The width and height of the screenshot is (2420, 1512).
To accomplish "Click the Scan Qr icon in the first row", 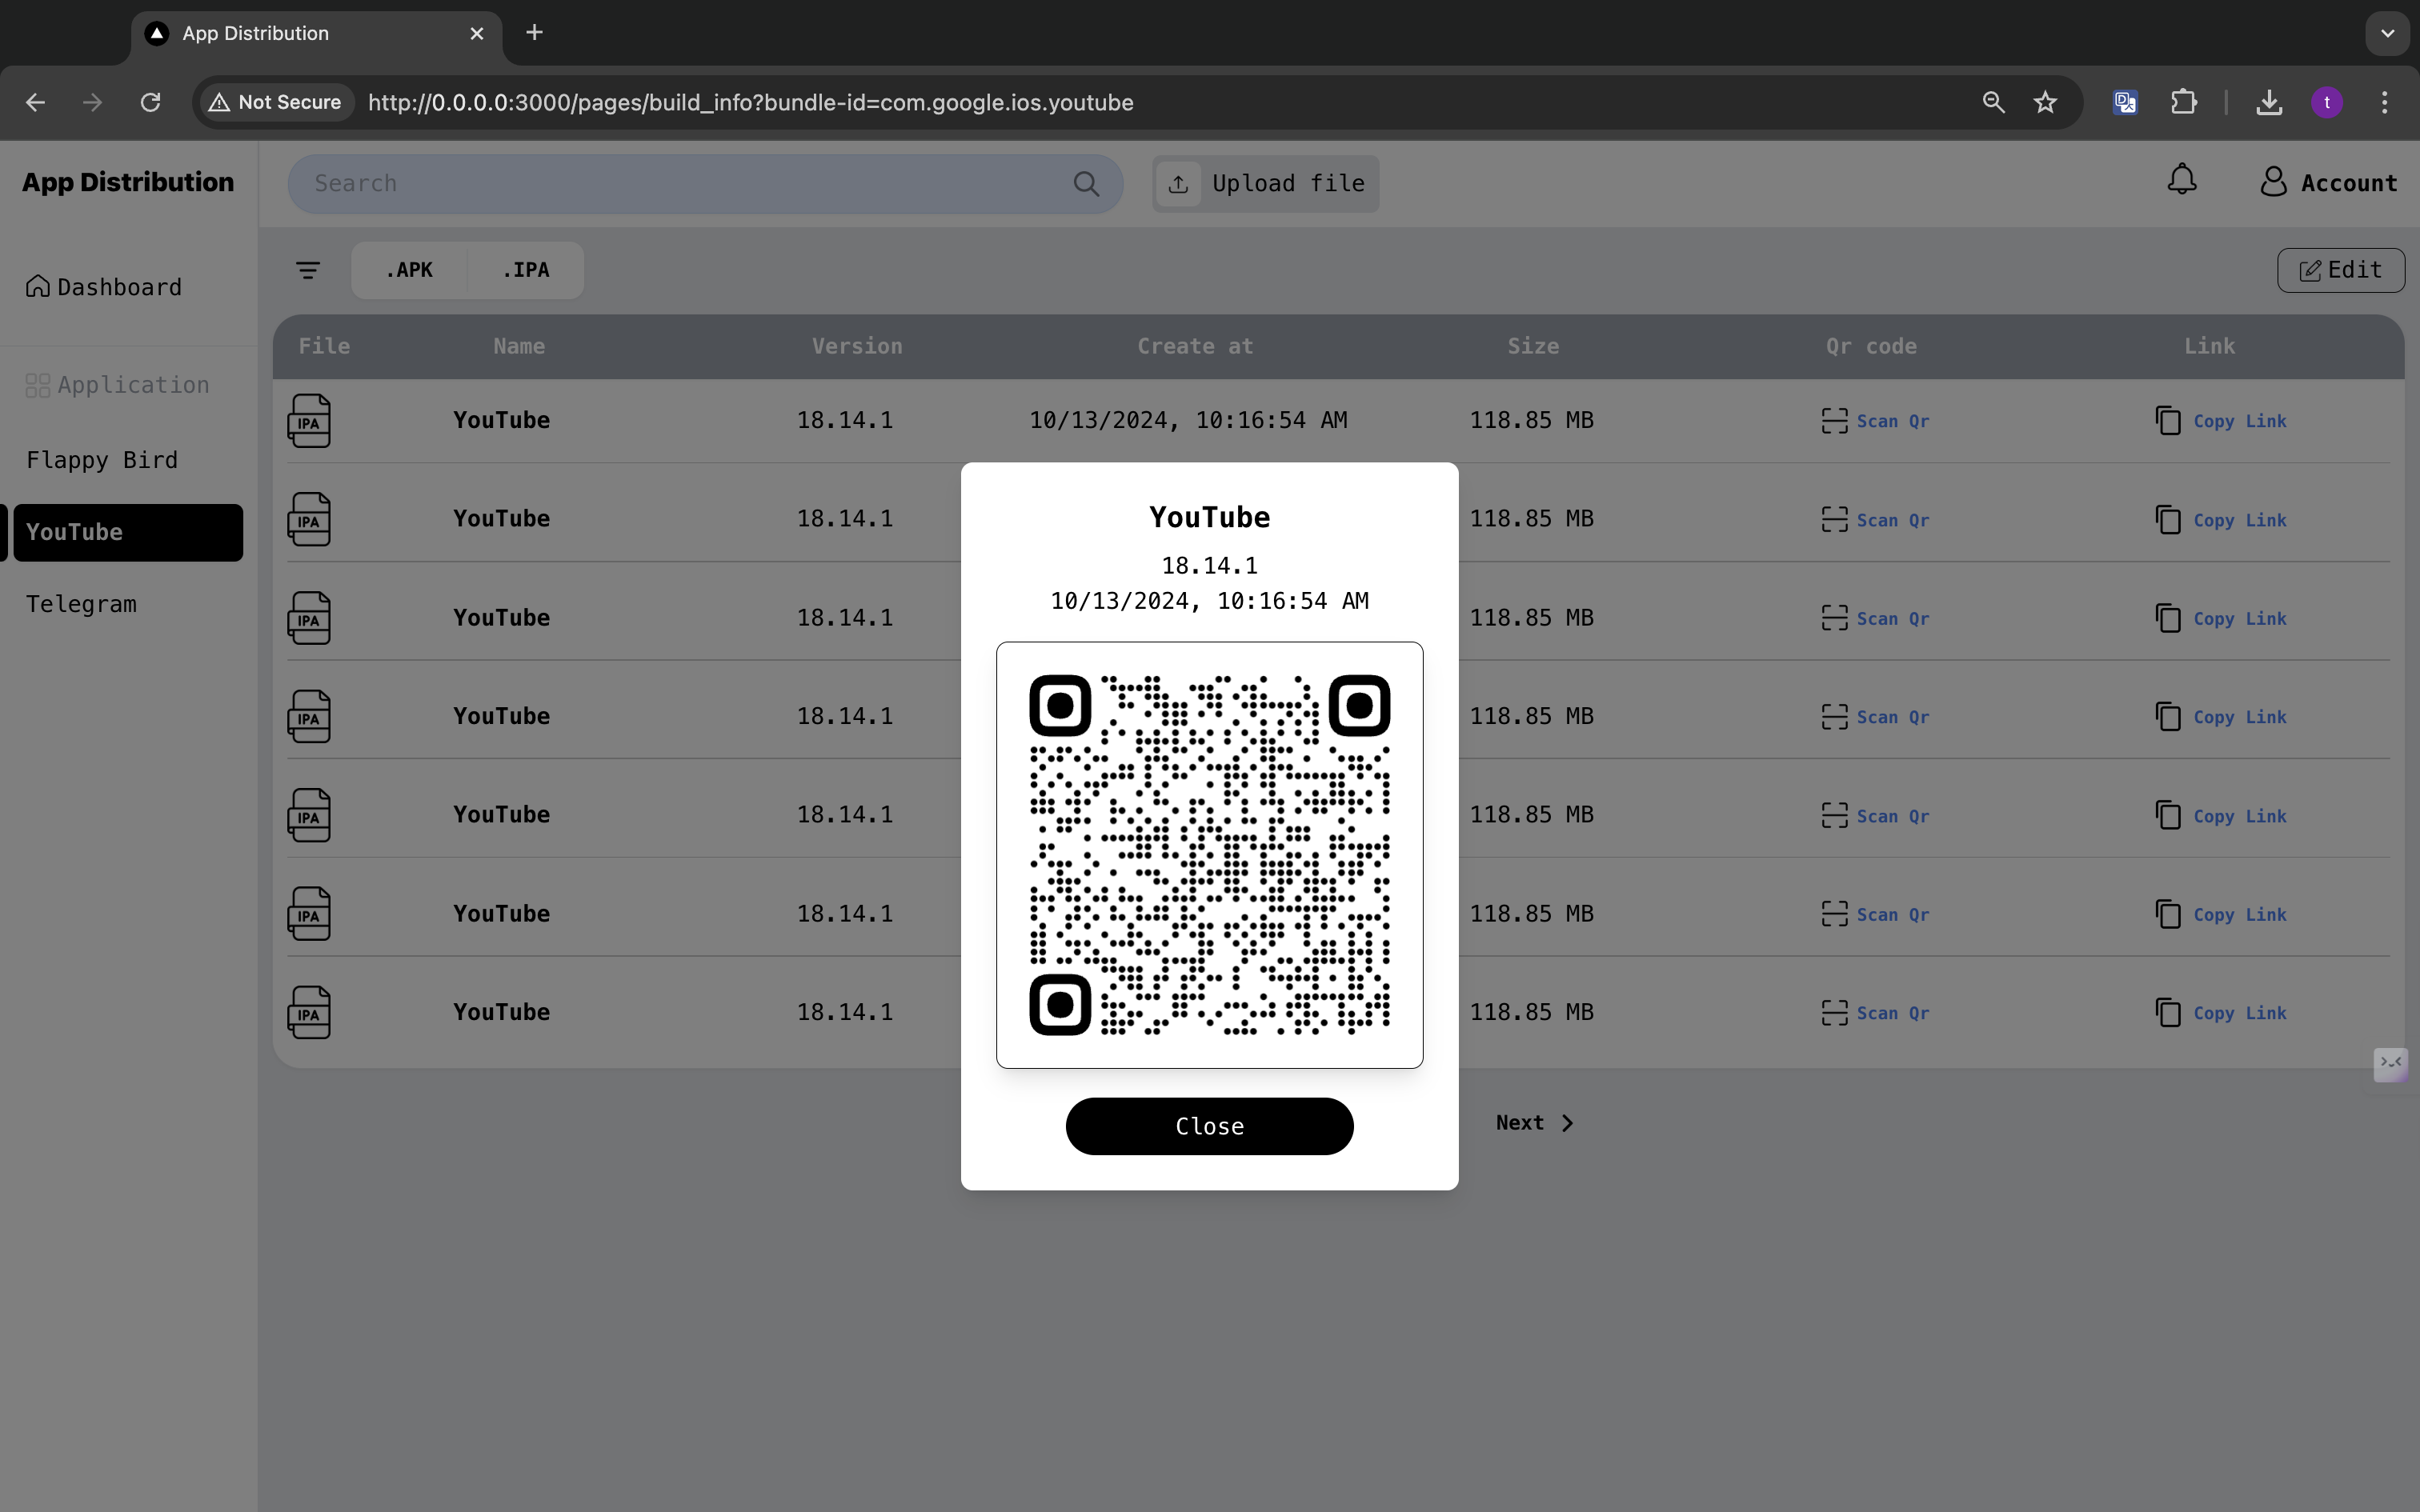I will 1835,421.
